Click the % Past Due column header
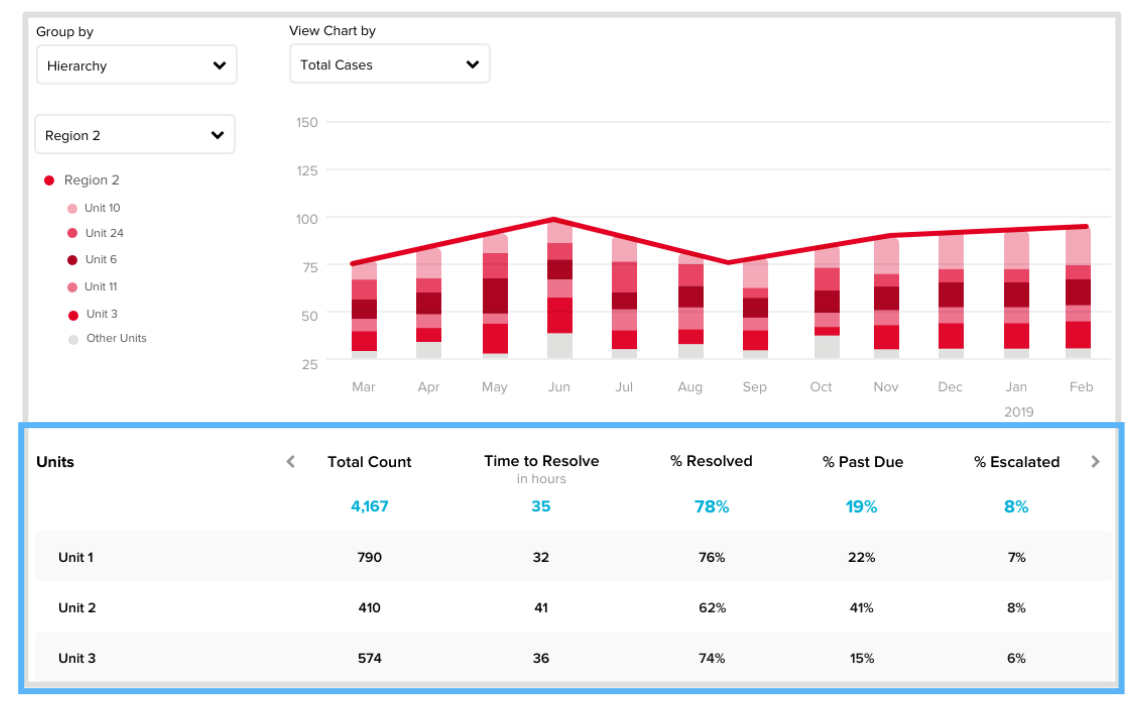Screen dimensions: 1138x706 point(862,462)
